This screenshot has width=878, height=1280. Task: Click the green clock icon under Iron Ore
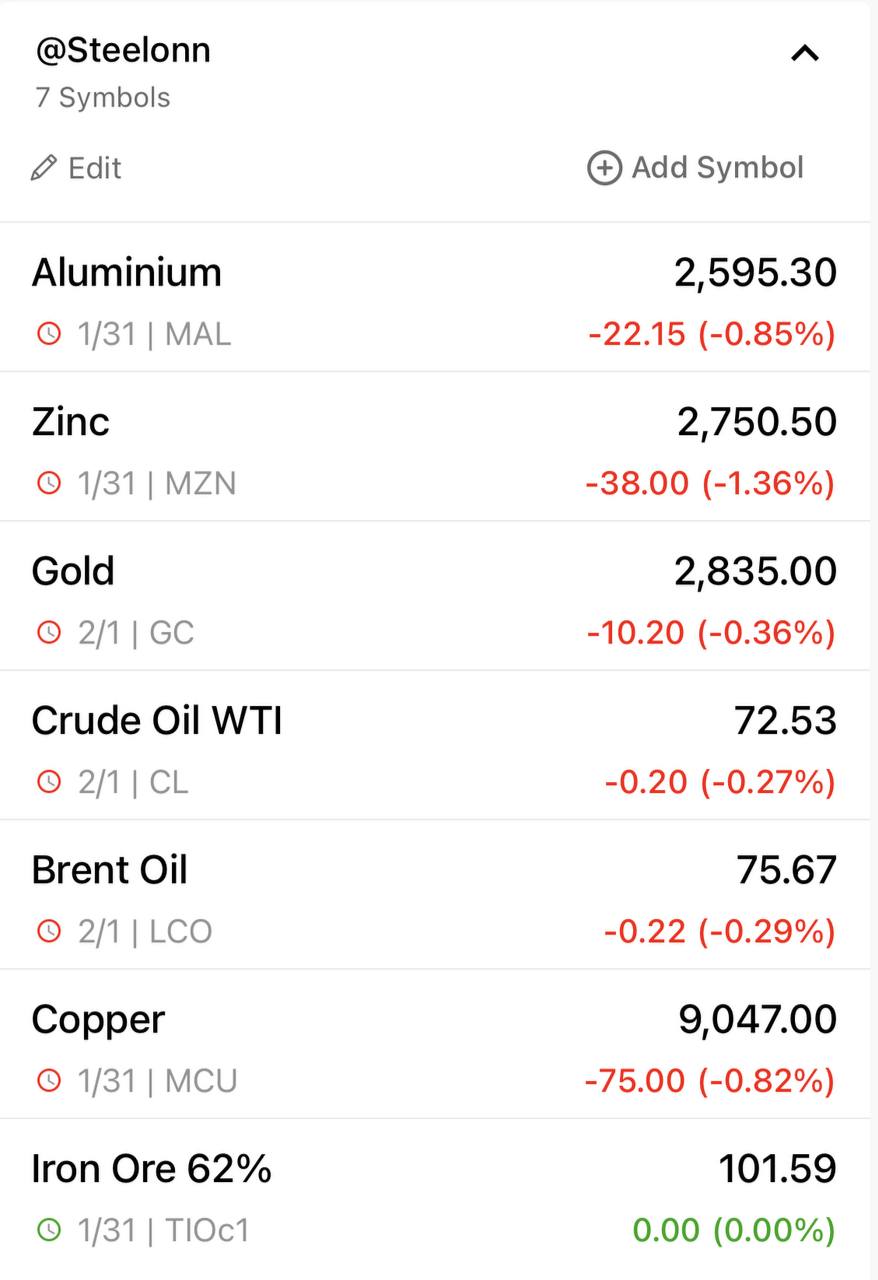pyautogui.click(x=49, y=1229)
